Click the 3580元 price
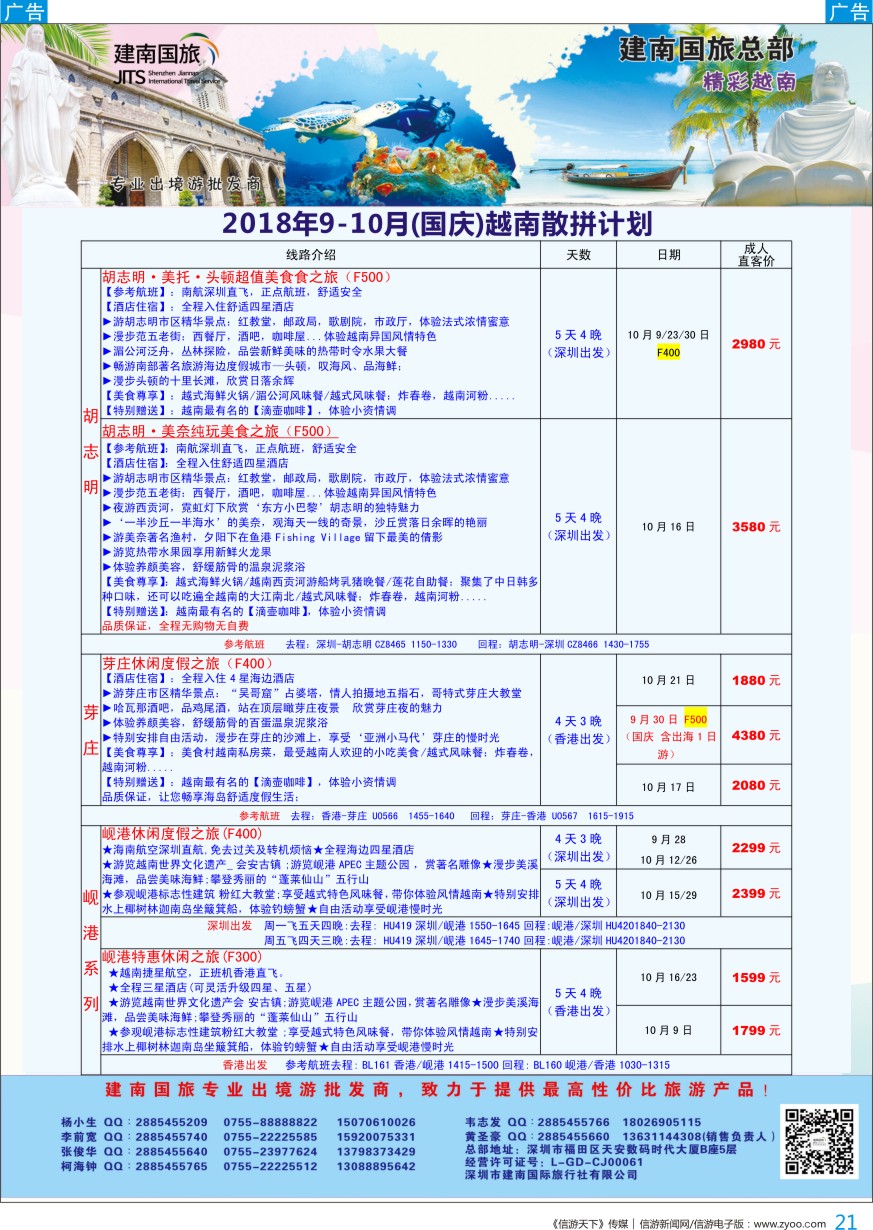Screen dimensions: 873x1230 pyautogui.click(x=756, y=526)
